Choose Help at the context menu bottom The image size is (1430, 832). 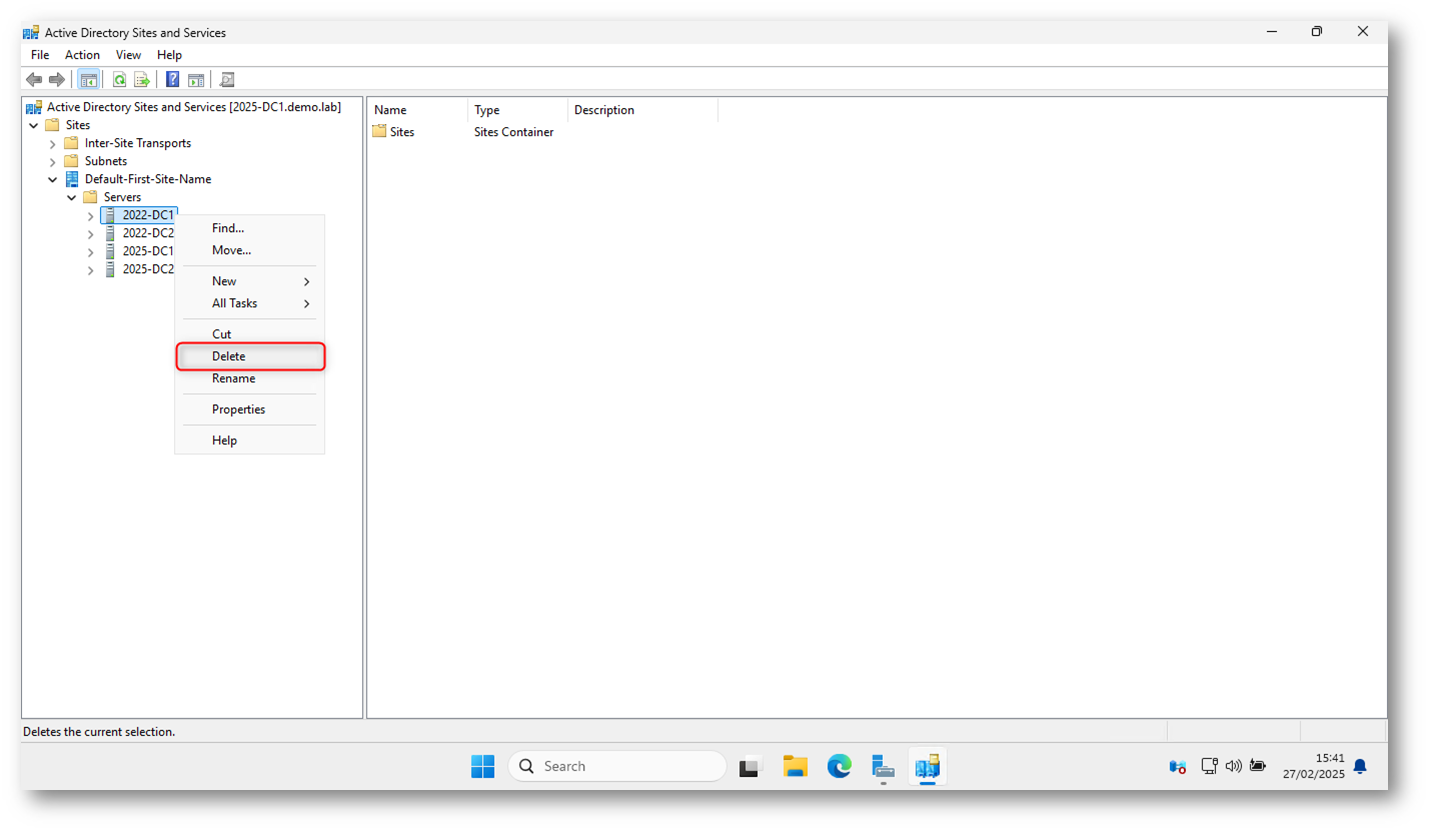click(250, 440)
